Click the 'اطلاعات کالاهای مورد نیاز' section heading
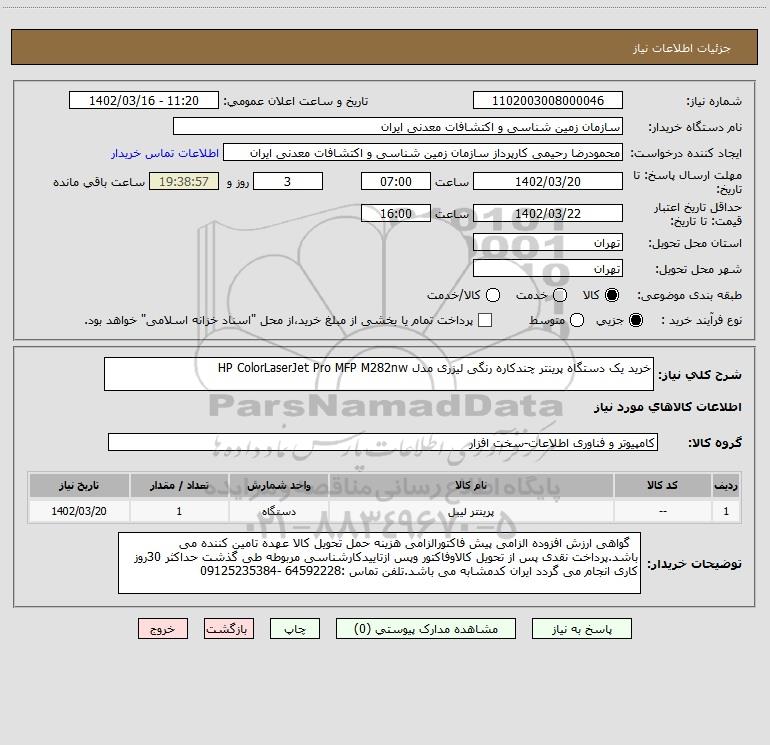 668,407
